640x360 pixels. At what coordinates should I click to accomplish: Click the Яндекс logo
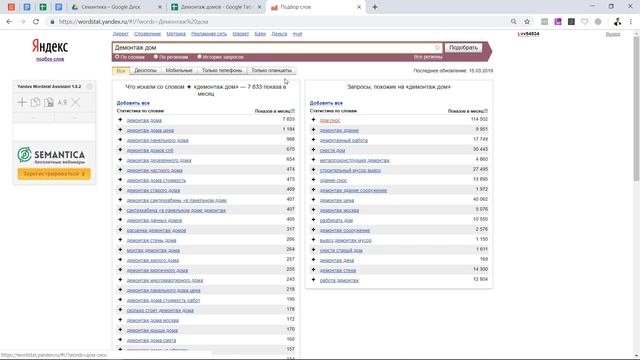click(x=50, y=46)
